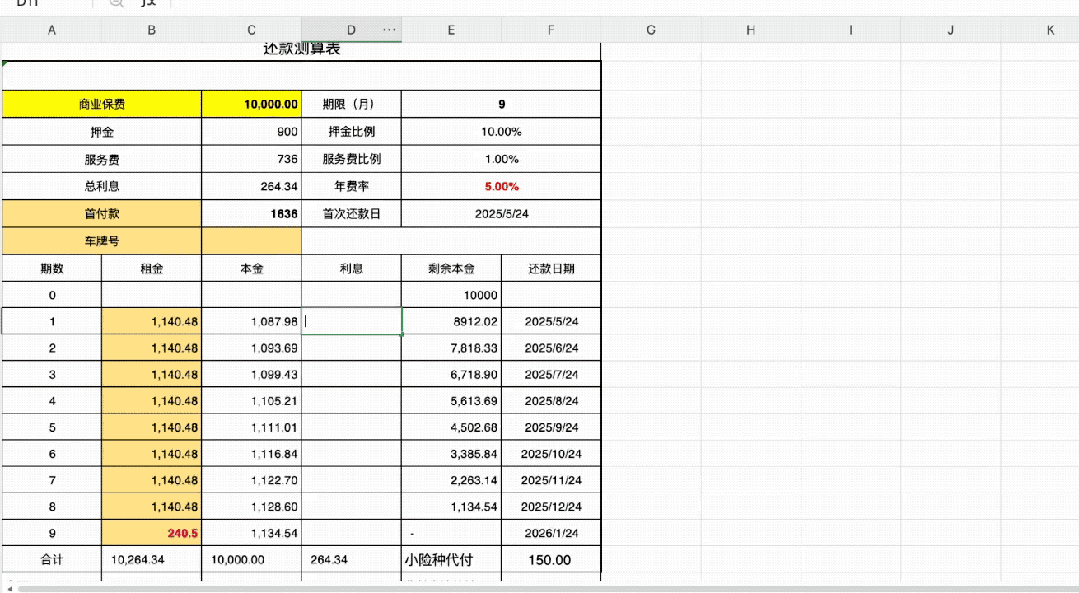Click the 首次还款日 cell 2025/5/24
This screenshot has width=1079, height=593.
coord(501,214)
